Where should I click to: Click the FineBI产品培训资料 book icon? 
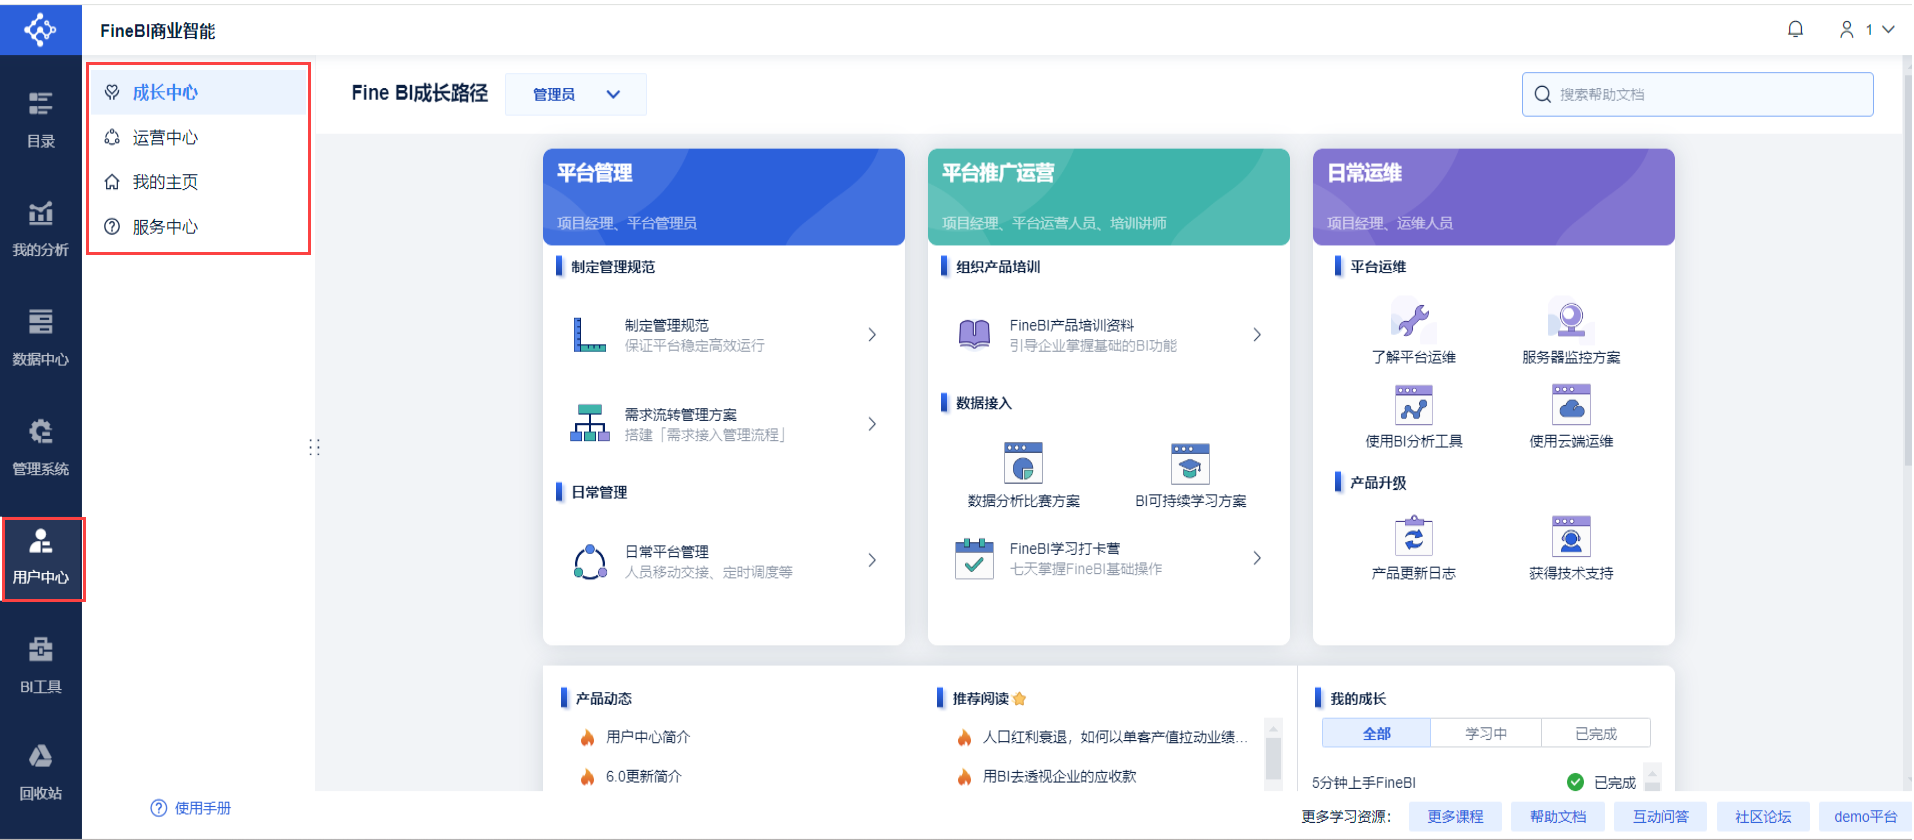pyautogui.click(x=974, y=335)
